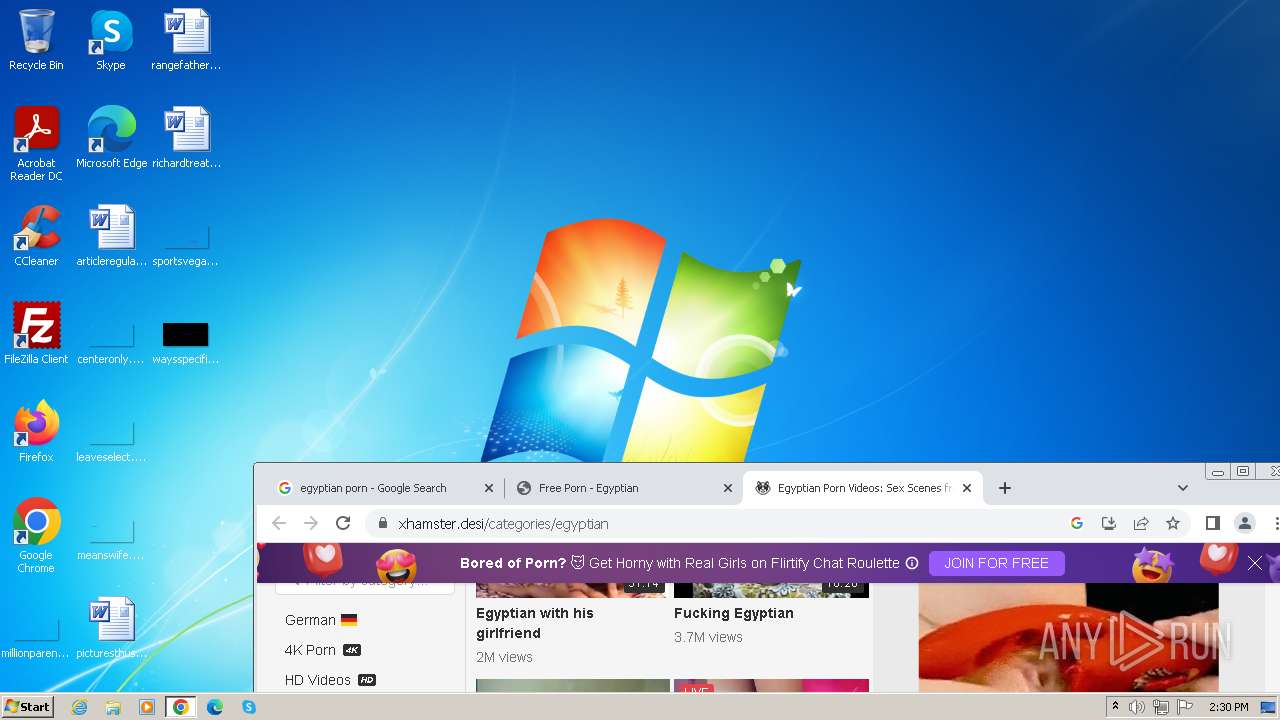Click the category filter search box
1280x720 pixels.
click(364, 584)
